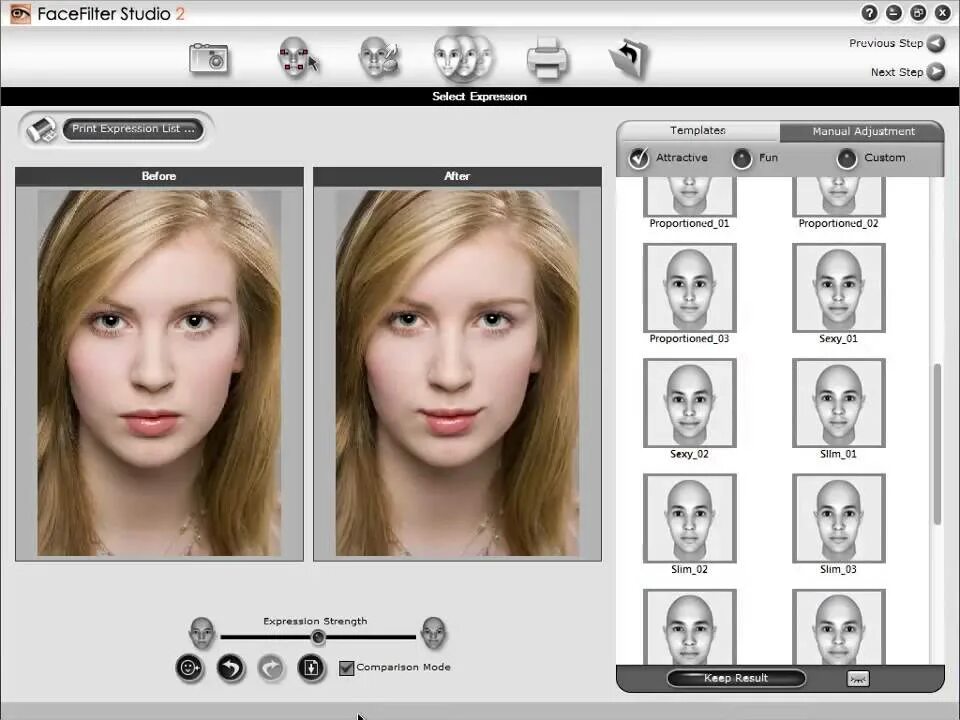Go to Next Step arrow
The height and width of the screenshot is (720, 960).
(935, 72)
